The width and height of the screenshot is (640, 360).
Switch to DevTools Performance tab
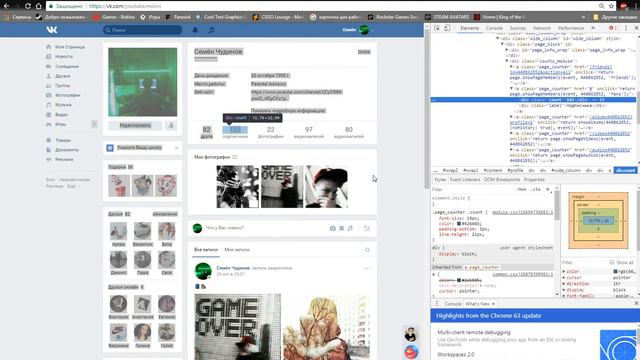pos(571,28)
